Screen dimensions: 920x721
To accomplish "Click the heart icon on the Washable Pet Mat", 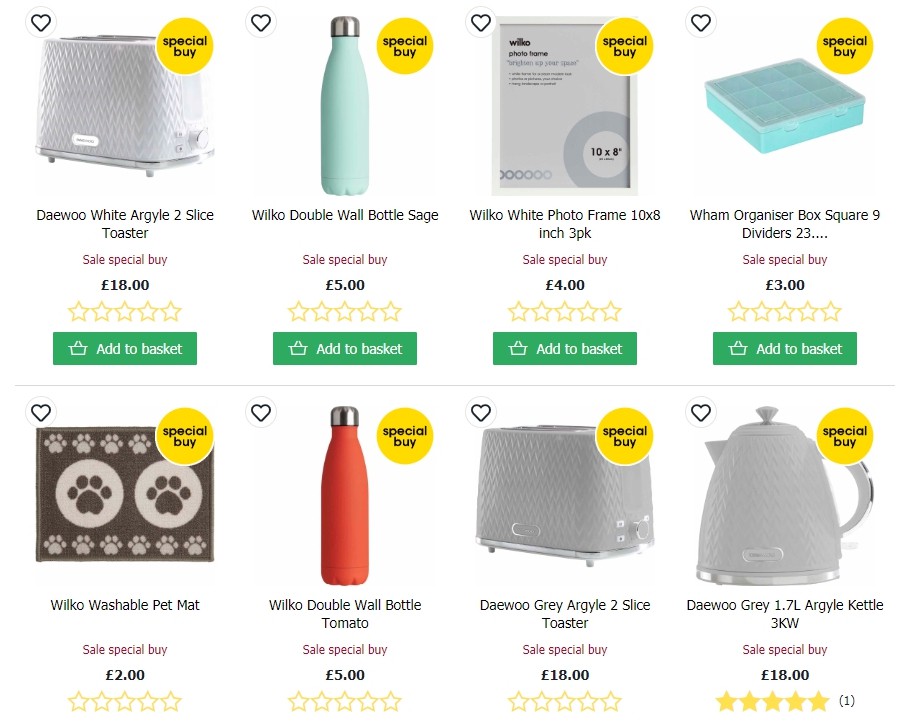I will (41, 412).
